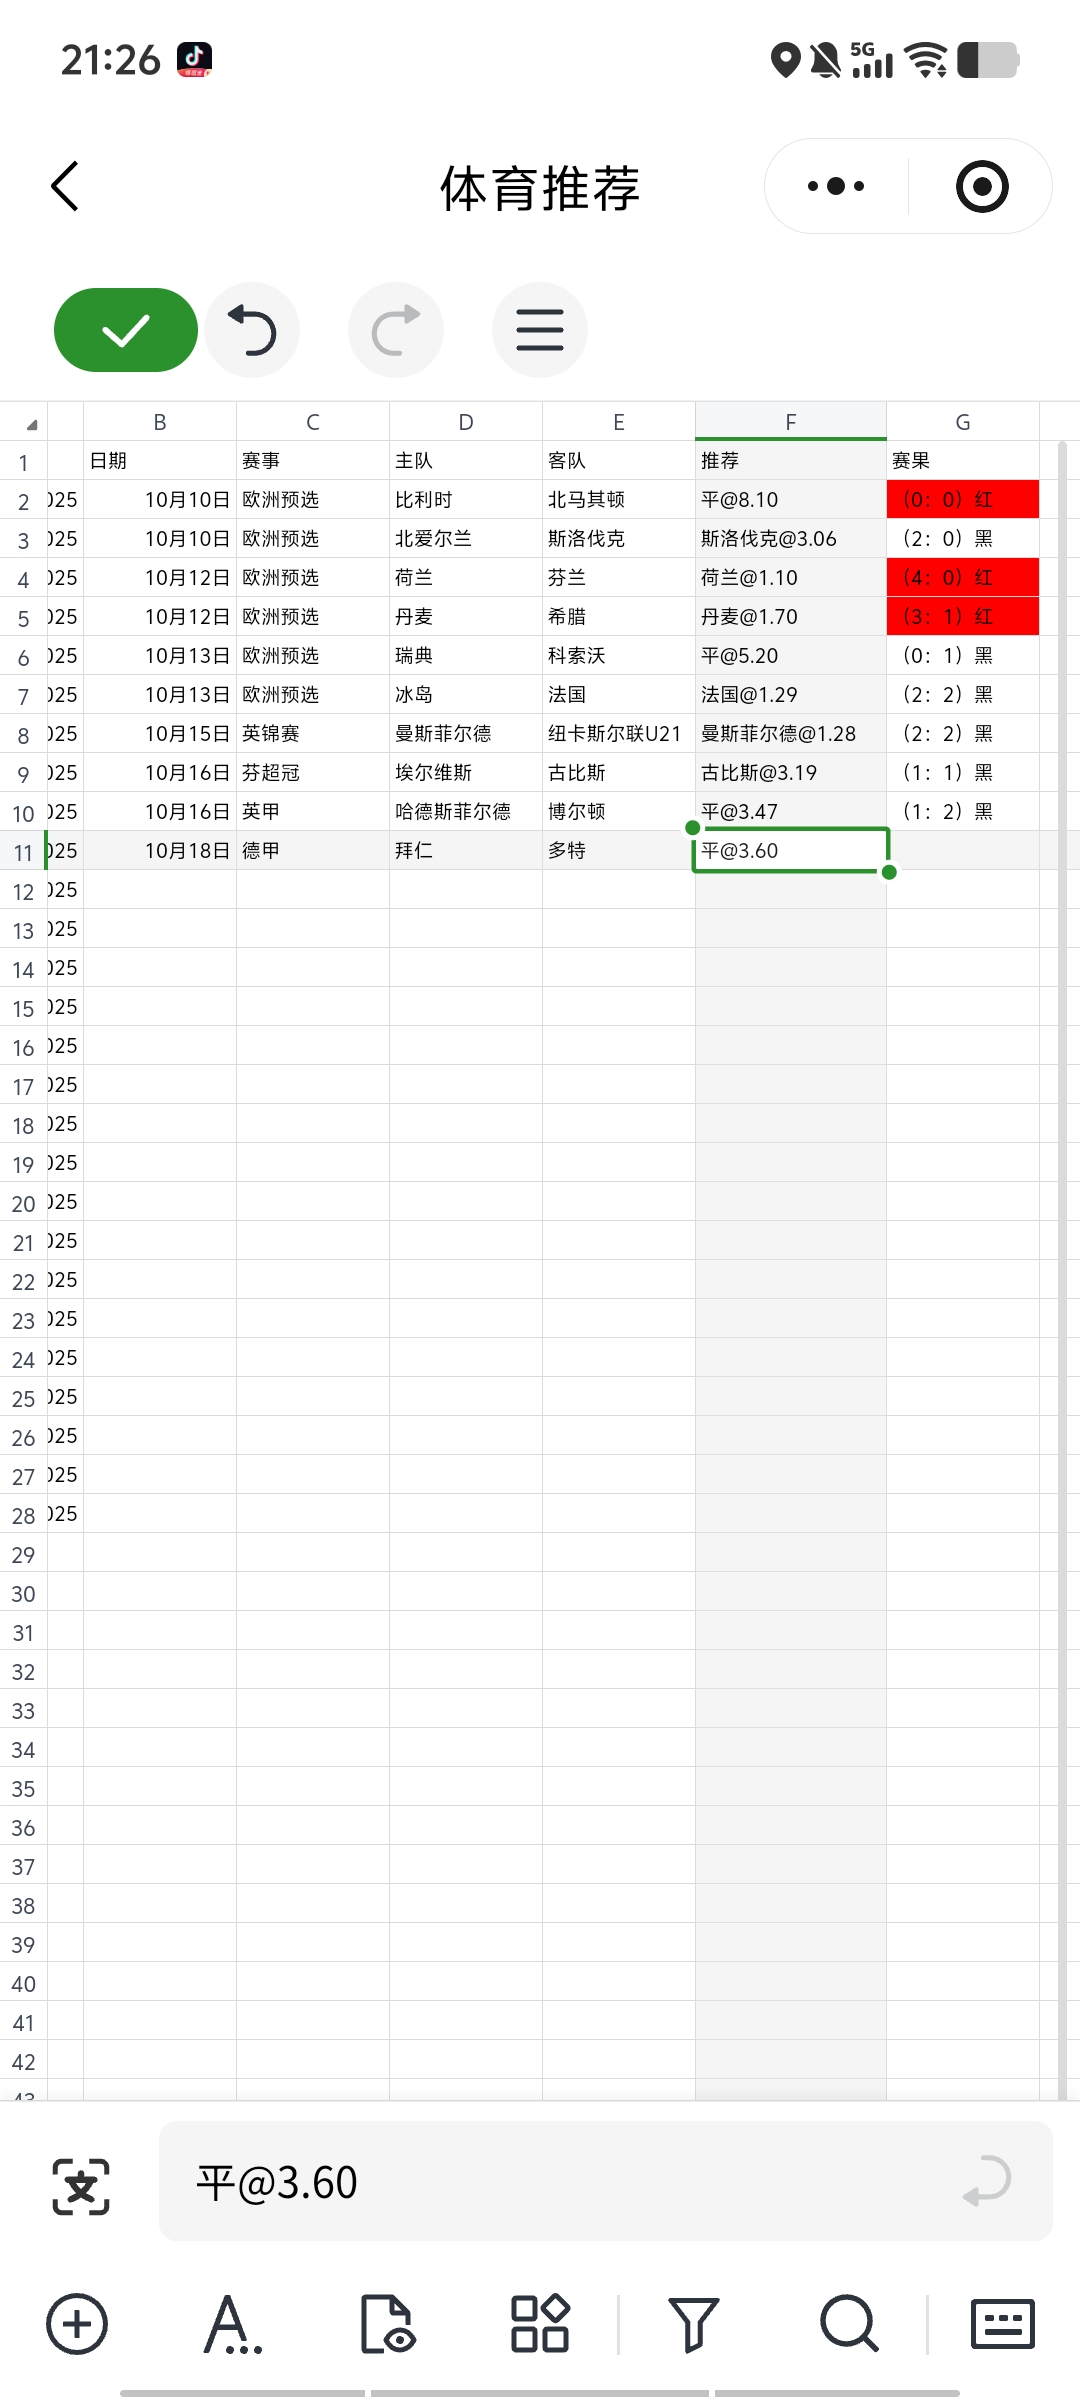Select cell (1: 2) 黑
1080x2400 pixels.
(x=963, y=812)
